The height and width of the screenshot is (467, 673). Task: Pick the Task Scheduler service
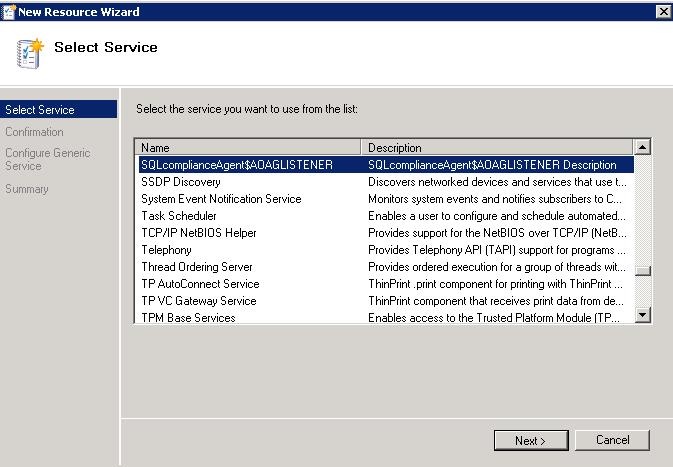[179, 216]
